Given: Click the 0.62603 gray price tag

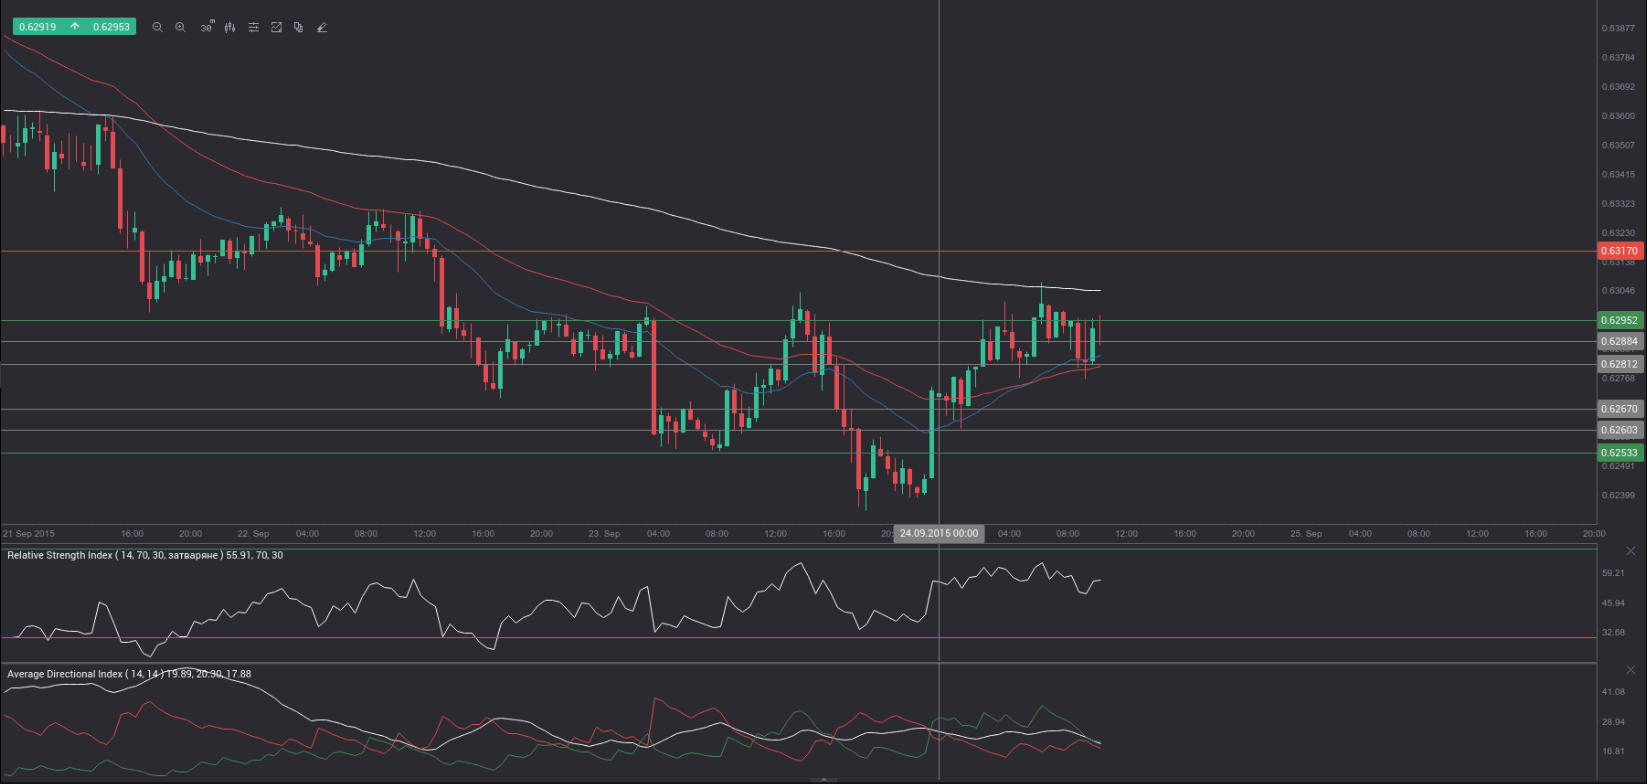Looking at the screenshot, I should click(x=1618, y=431).
